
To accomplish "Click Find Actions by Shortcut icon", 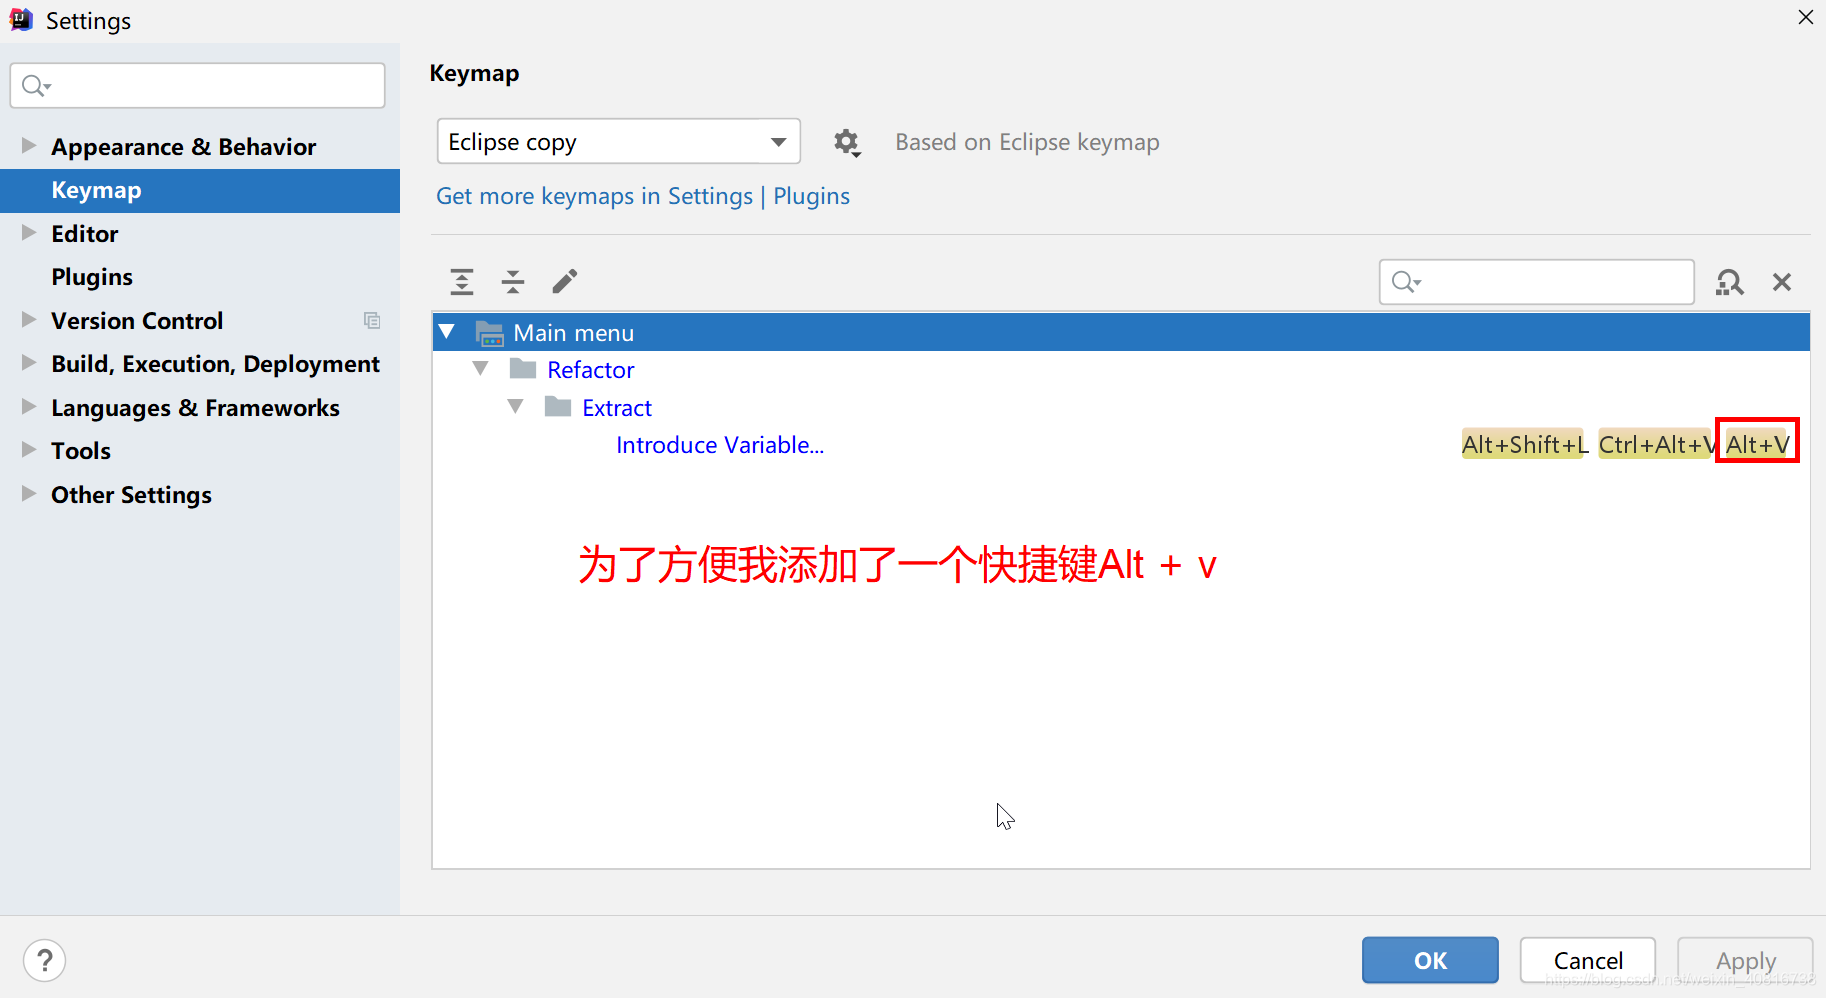I will tap(1730, 283).
